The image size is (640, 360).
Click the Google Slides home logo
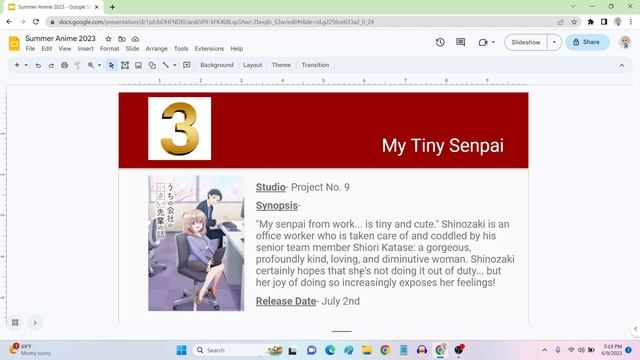click(x=14, y=43)
